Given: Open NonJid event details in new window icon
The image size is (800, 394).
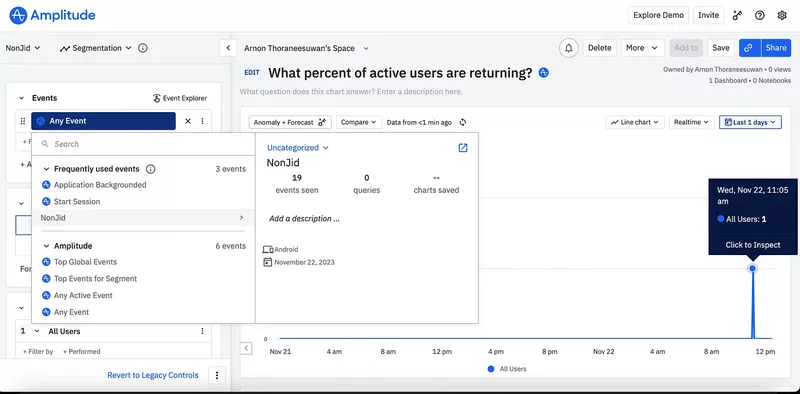Looking at the screenshot, I should point(463,148).
